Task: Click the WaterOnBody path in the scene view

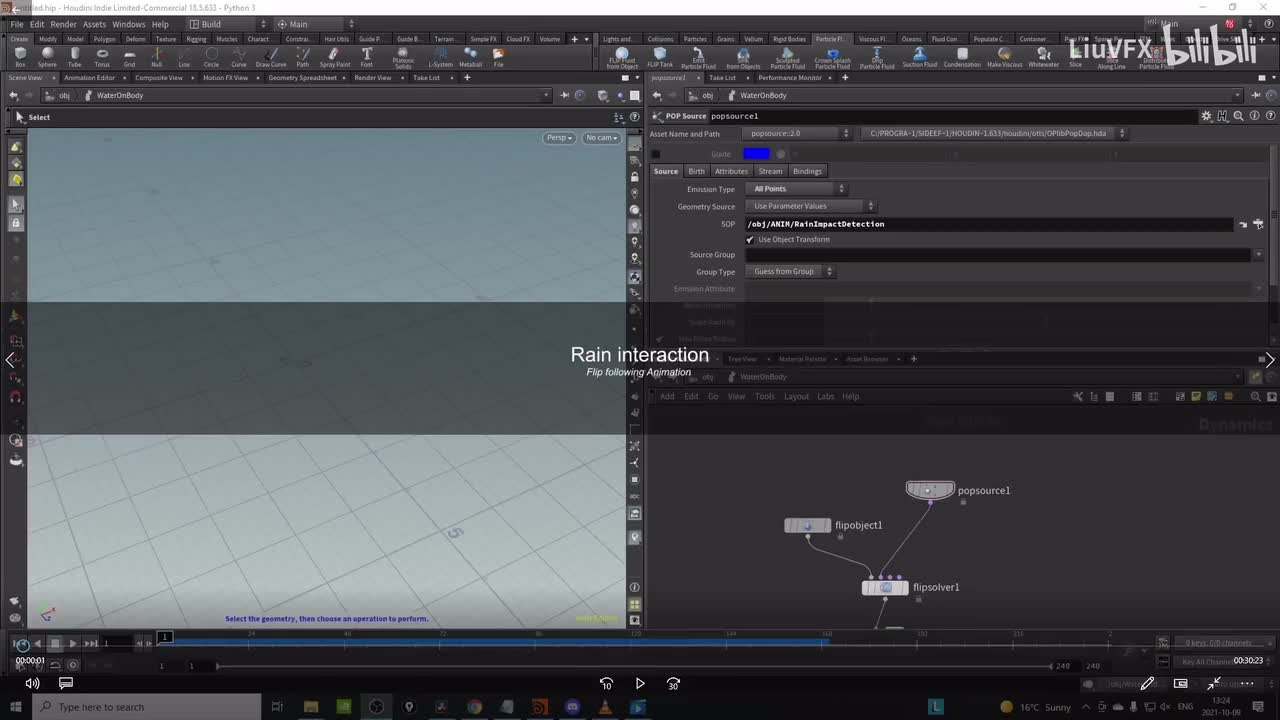Action: tap(120, 96)
